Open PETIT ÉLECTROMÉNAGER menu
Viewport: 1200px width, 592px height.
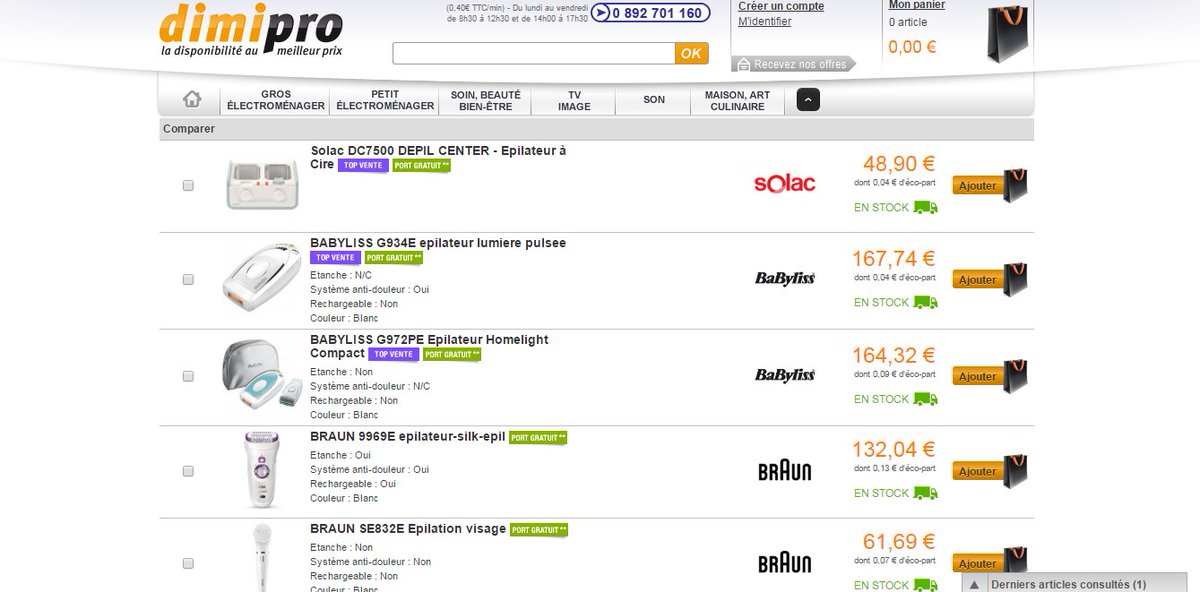coord(385,100)
